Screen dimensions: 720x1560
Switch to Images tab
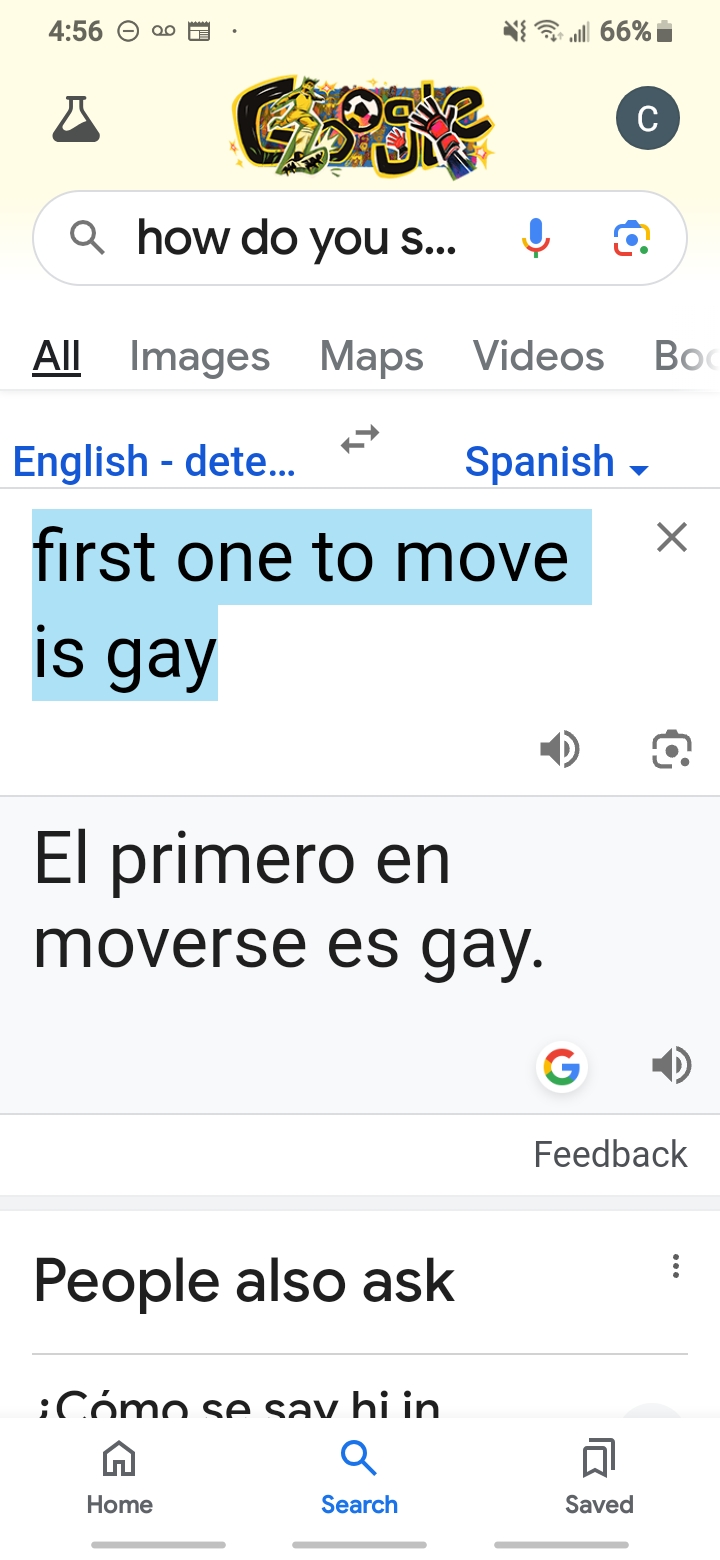click(200, 356)
